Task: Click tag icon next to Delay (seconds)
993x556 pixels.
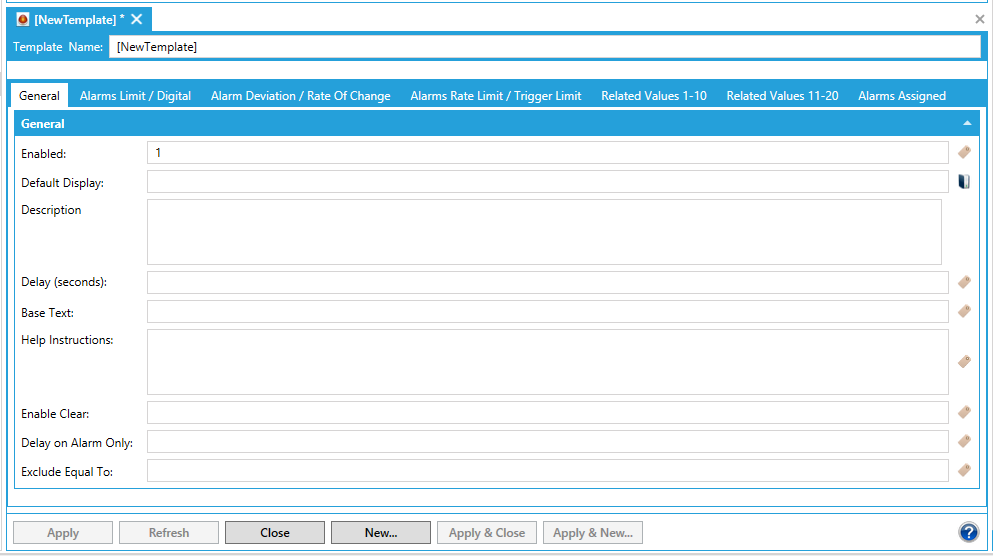Action: click(x=964, y=282)
